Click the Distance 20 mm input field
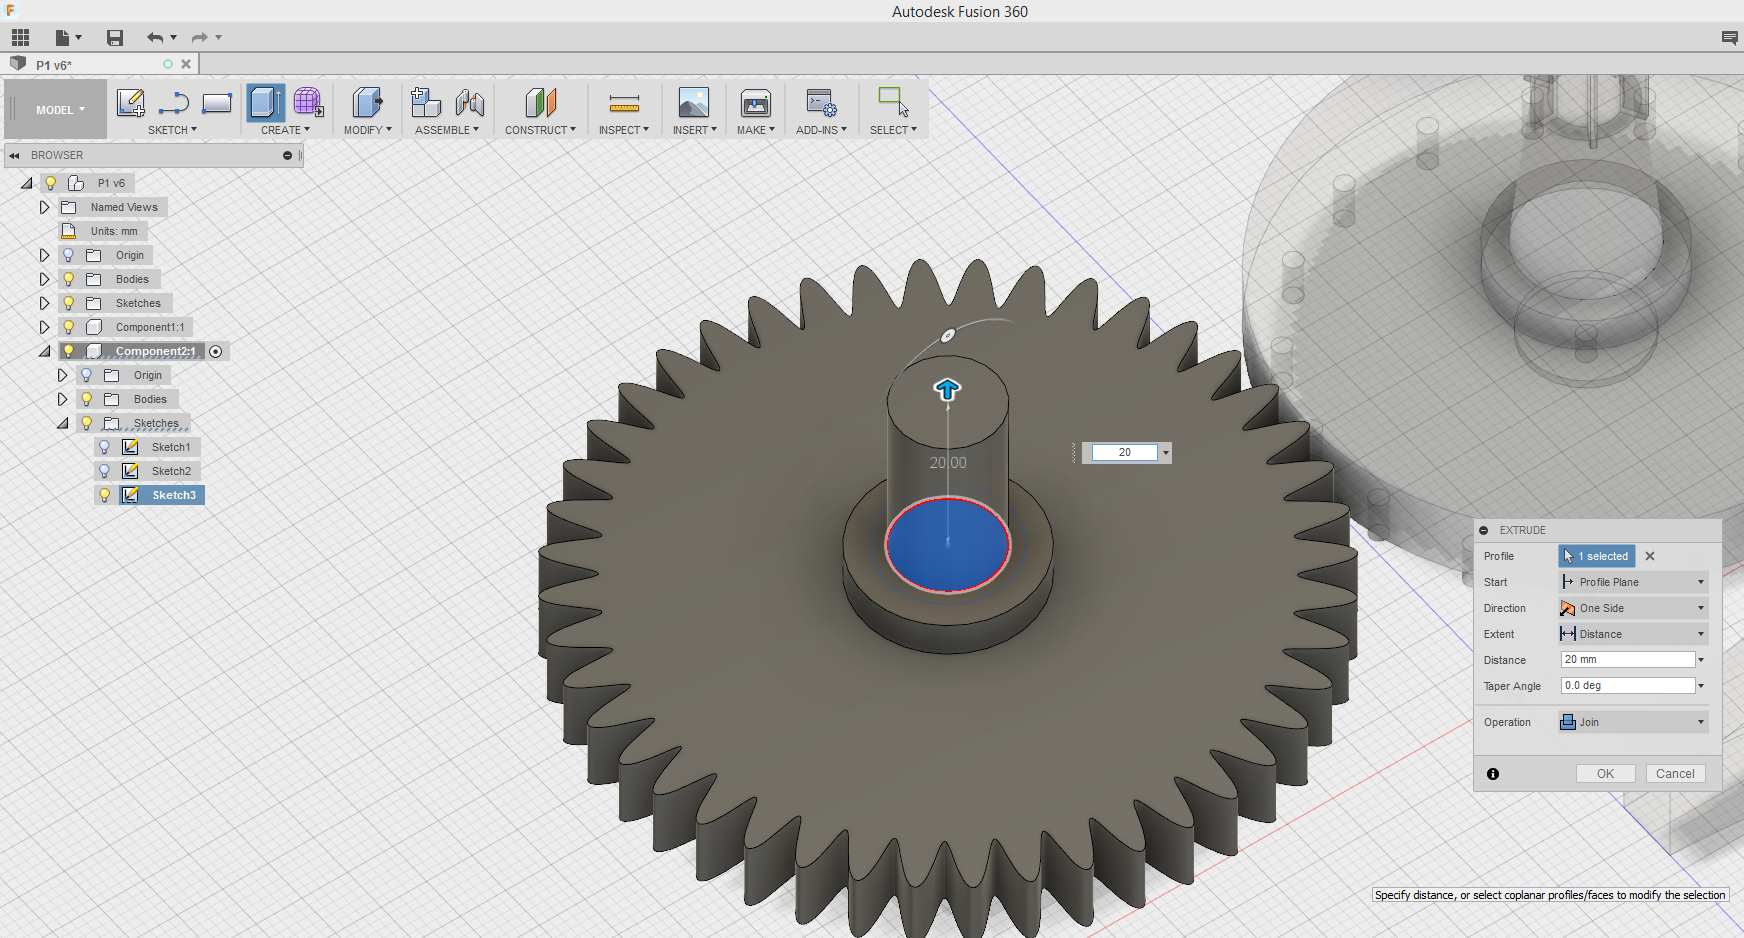Image resolution: width=1744 pixels, height=938 pixels. [1628, 660]
